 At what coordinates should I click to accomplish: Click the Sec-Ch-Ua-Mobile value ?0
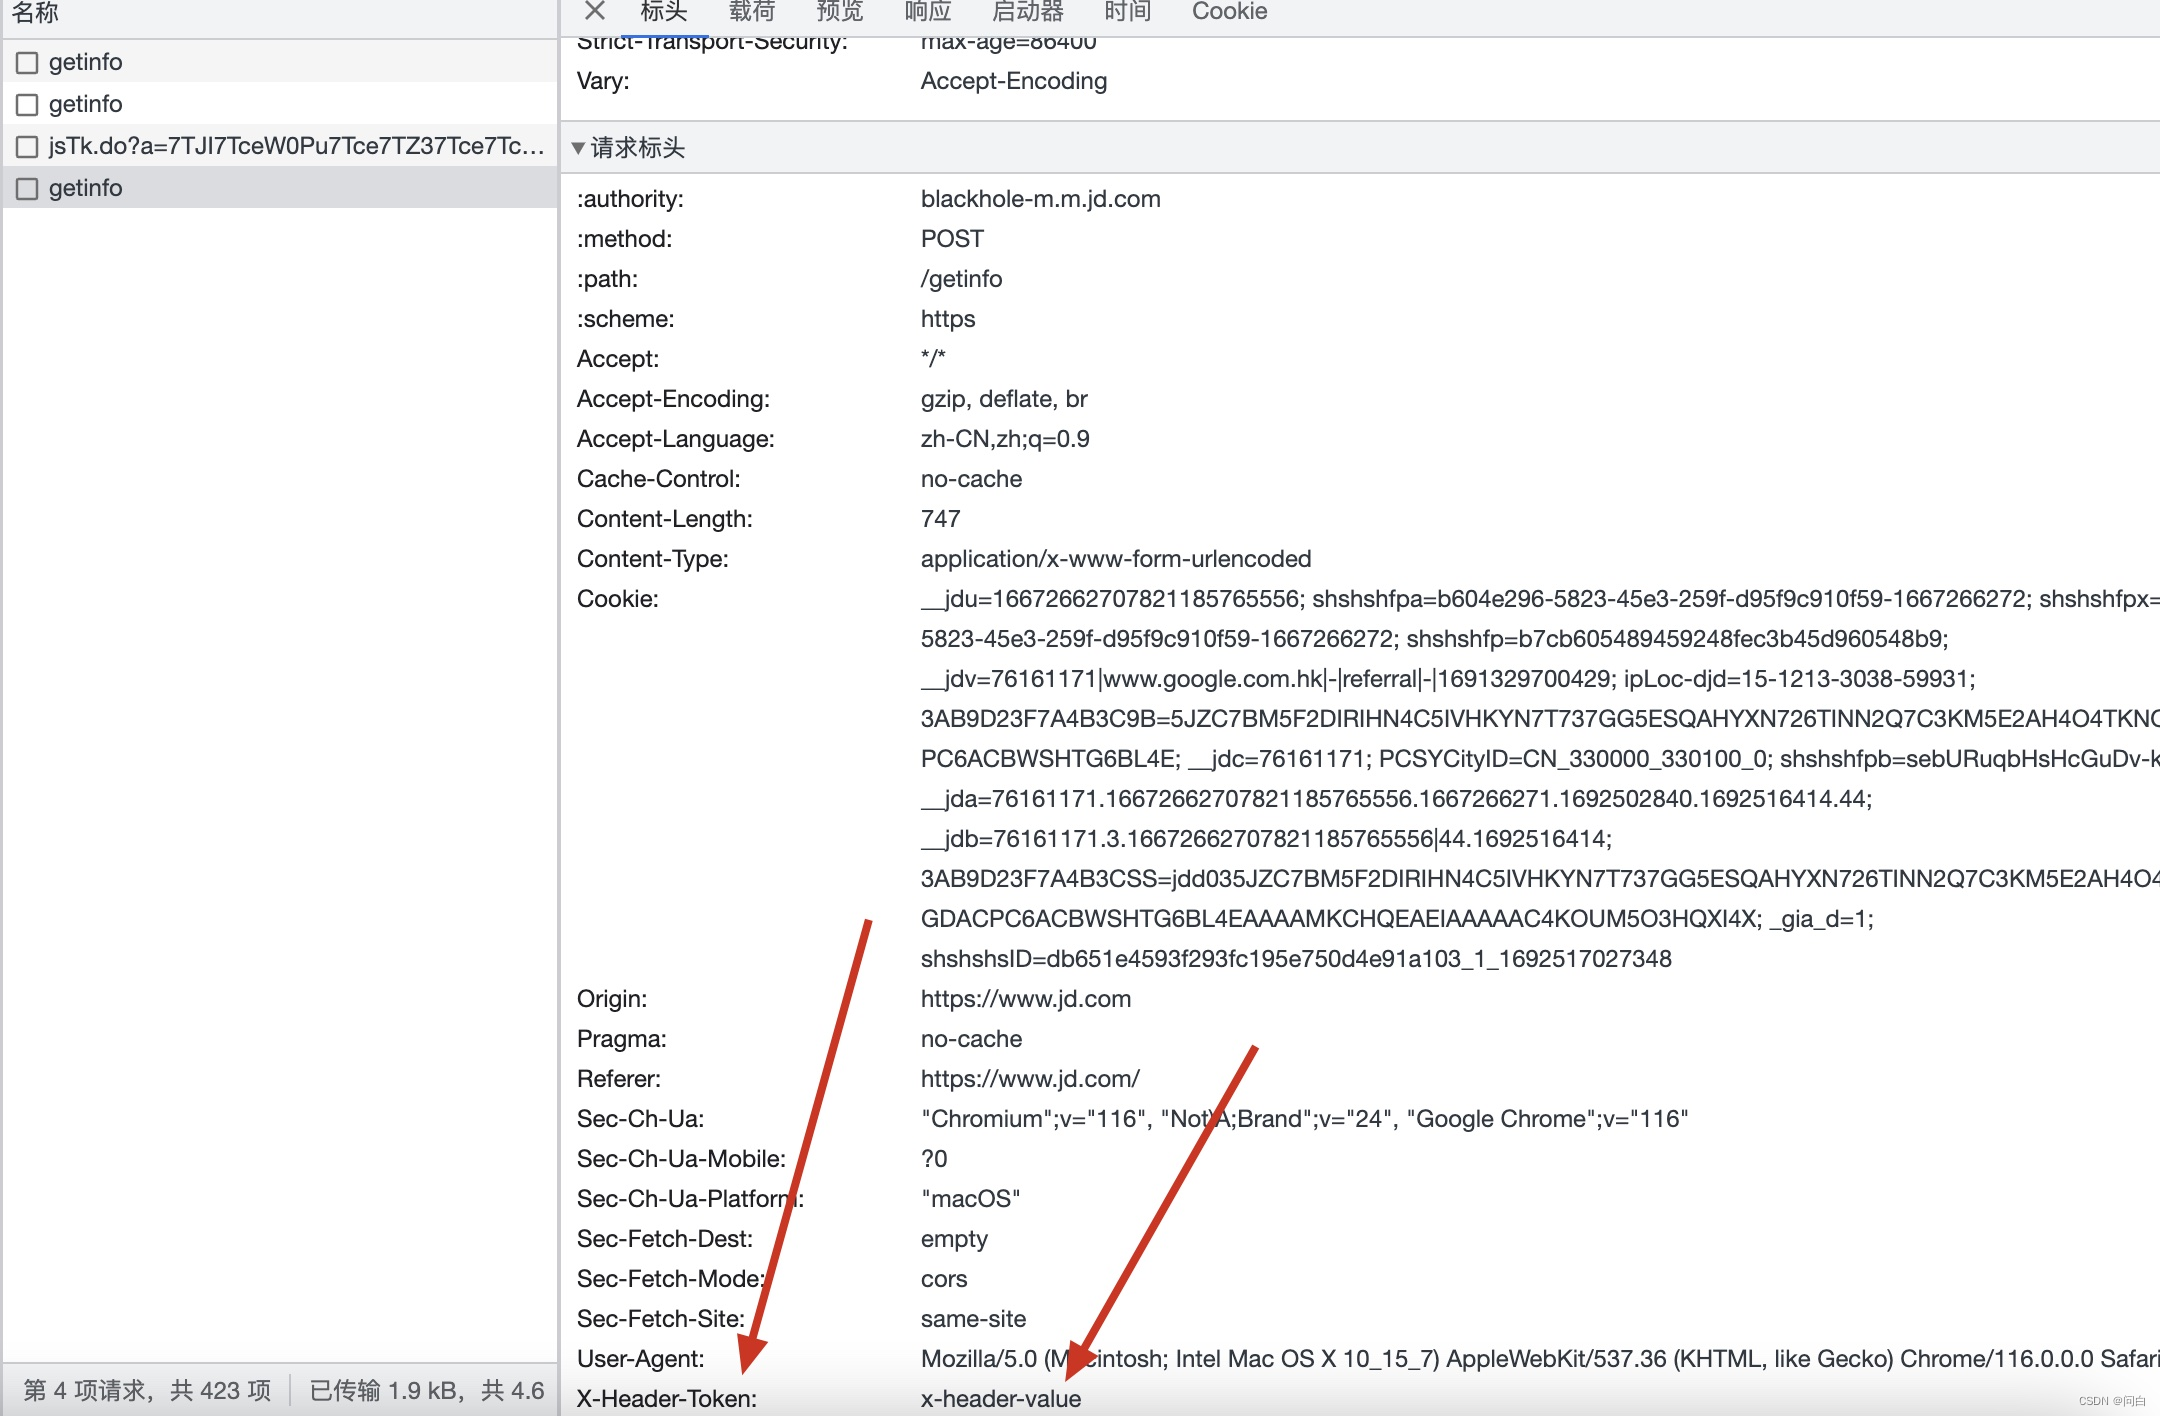(934, 1159)
